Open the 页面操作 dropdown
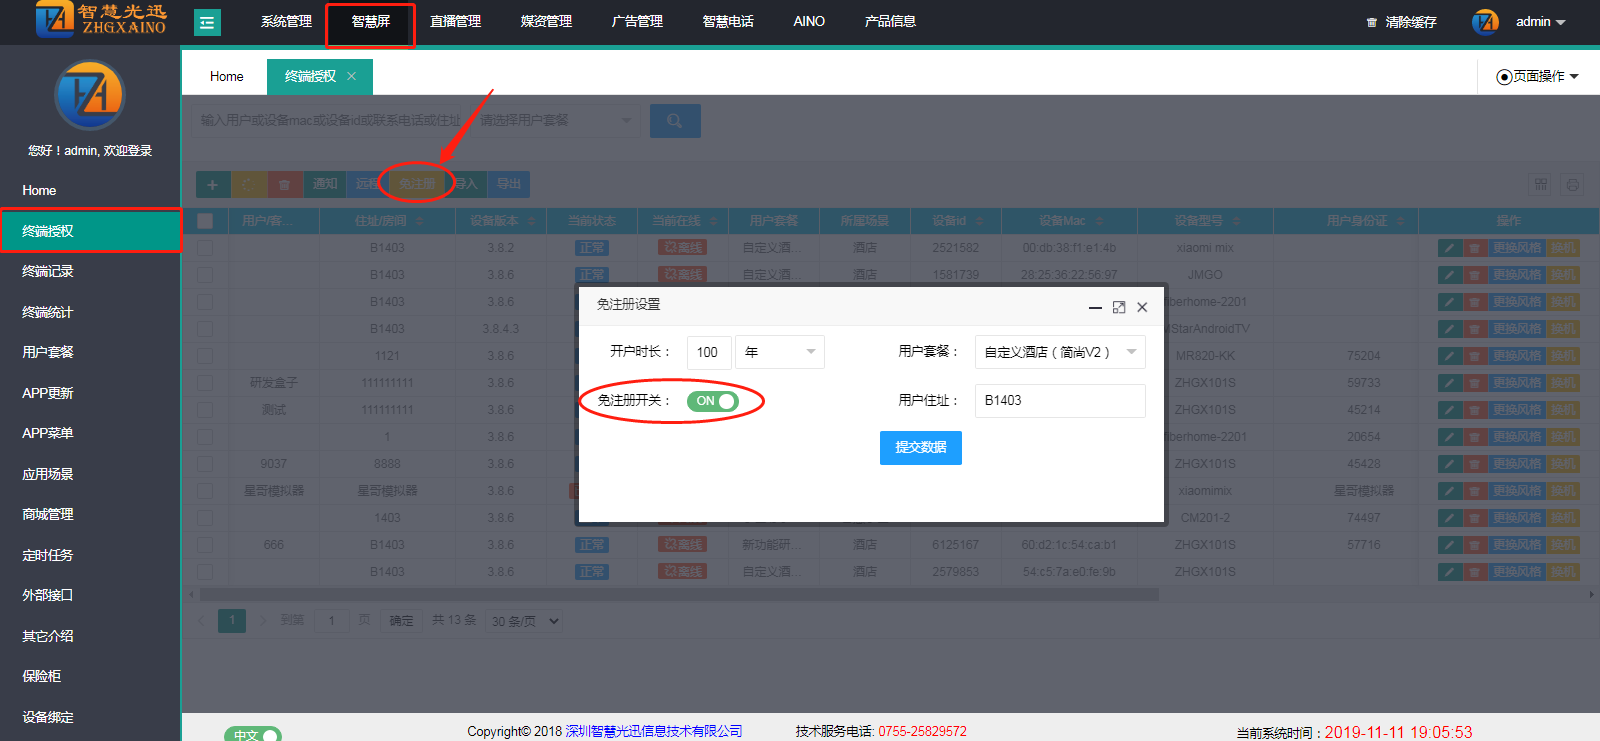The width and height of the screenshot is (1600, 741). coord(1538,76)
